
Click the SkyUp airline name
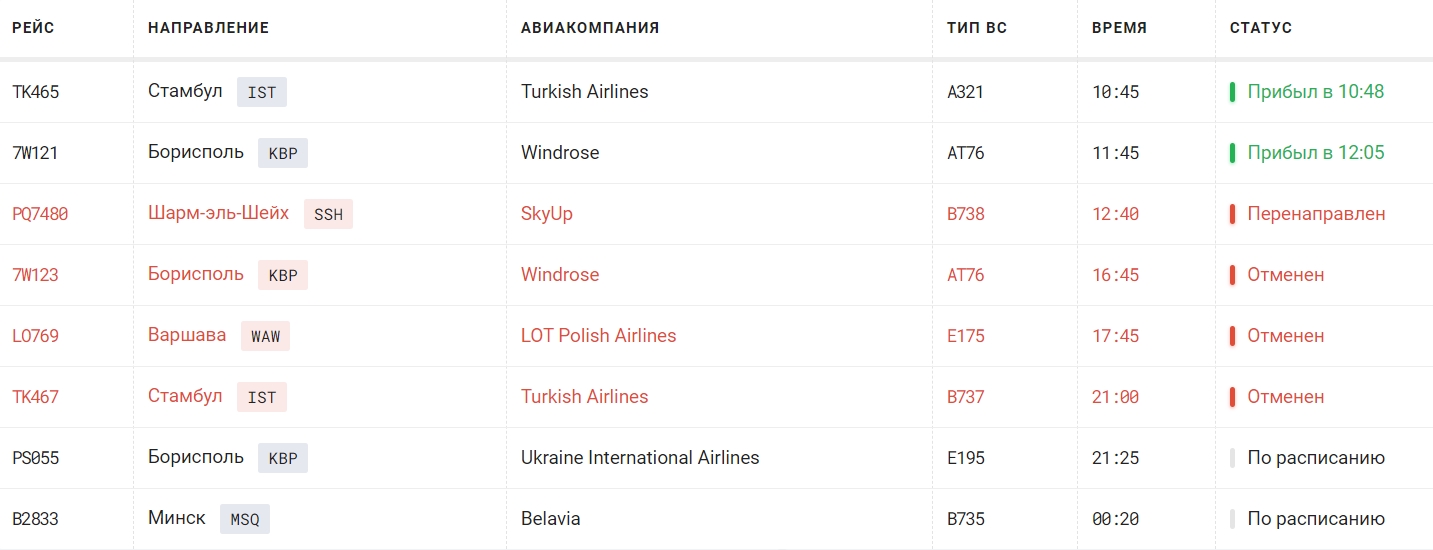coord(547,214)
